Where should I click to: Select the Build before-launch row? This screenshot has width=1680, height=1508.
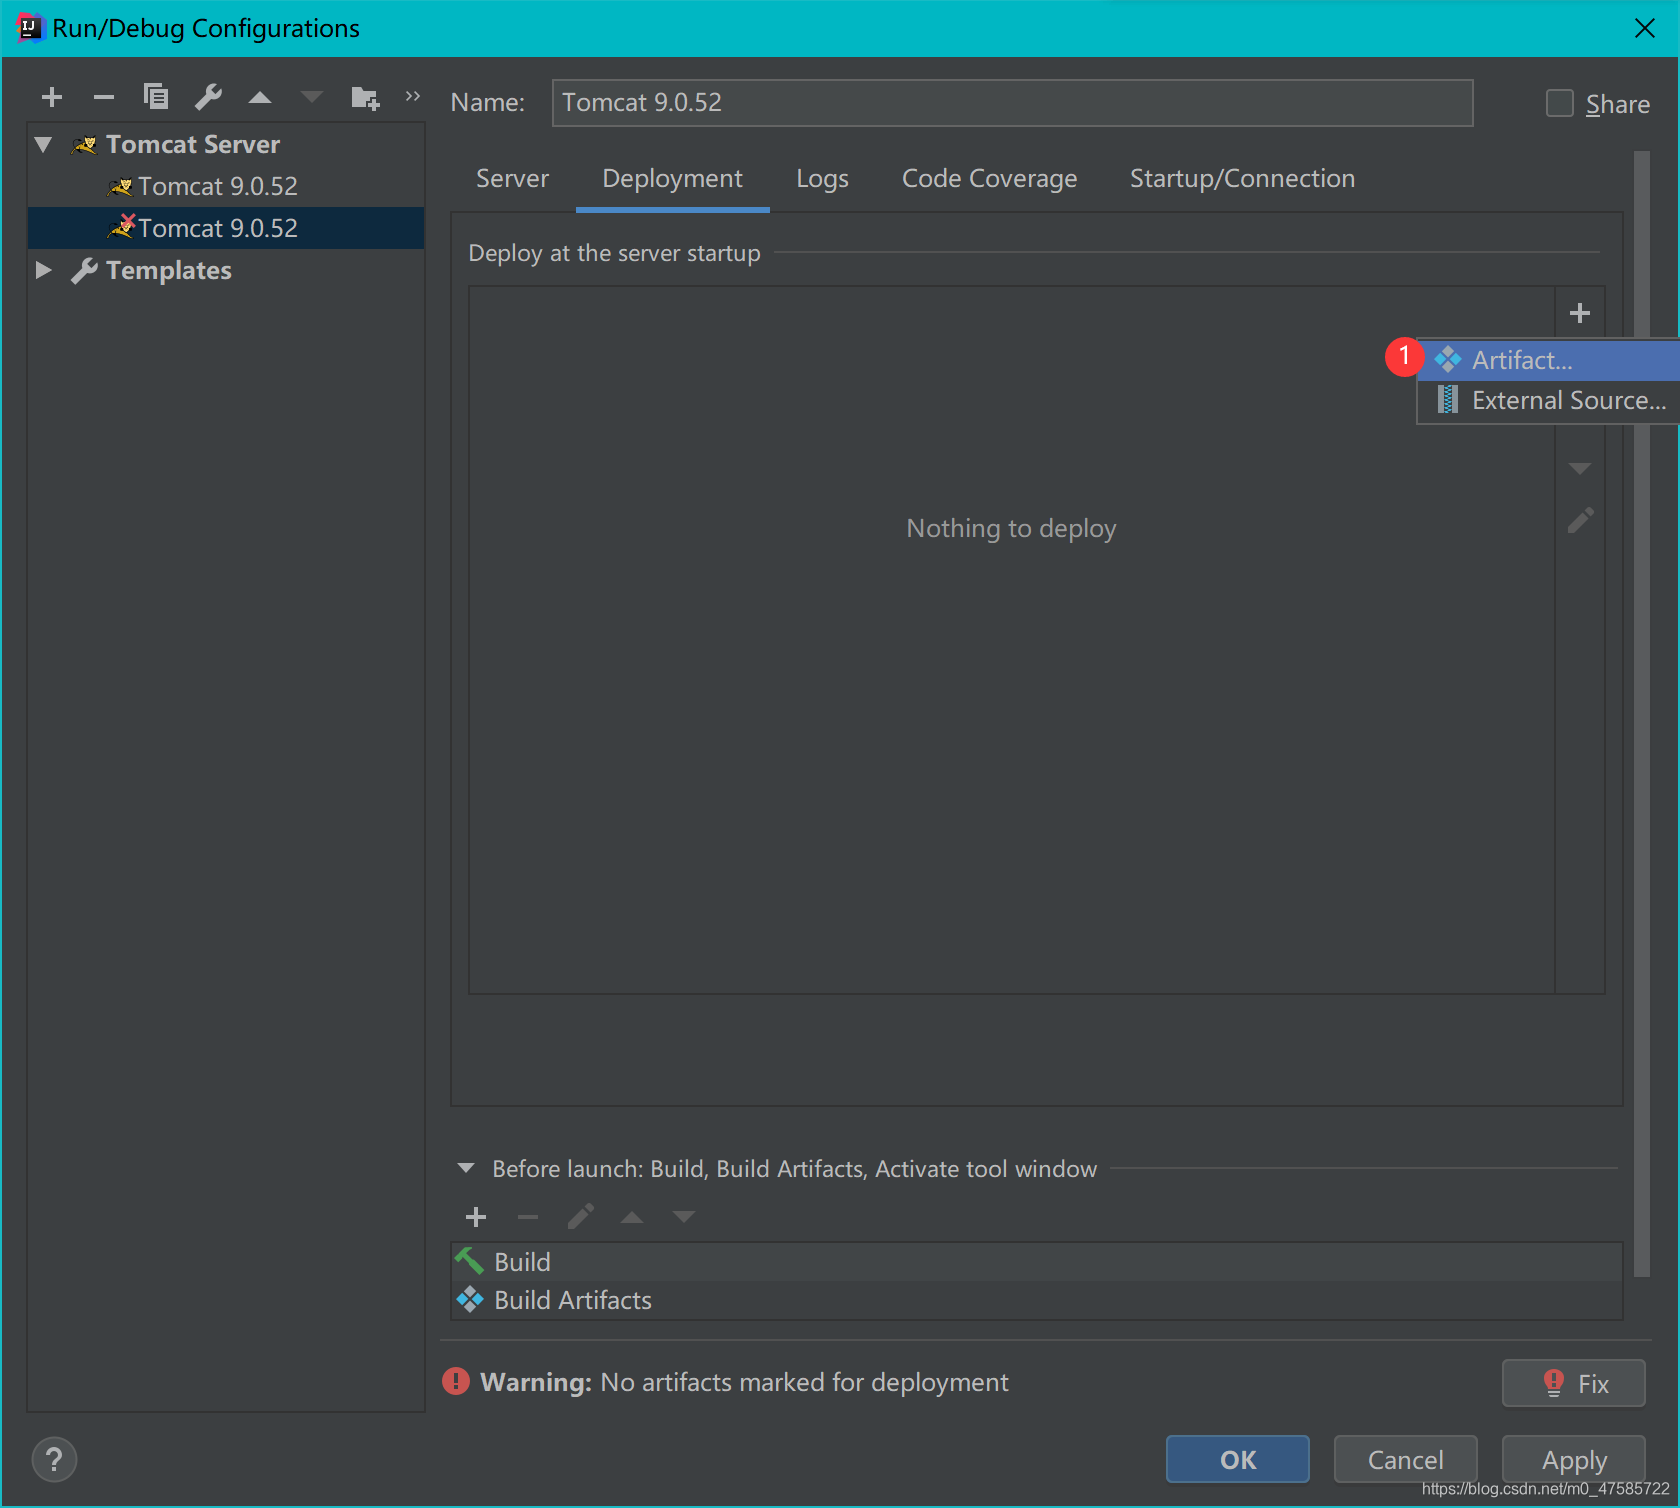coord(1036,1262)
